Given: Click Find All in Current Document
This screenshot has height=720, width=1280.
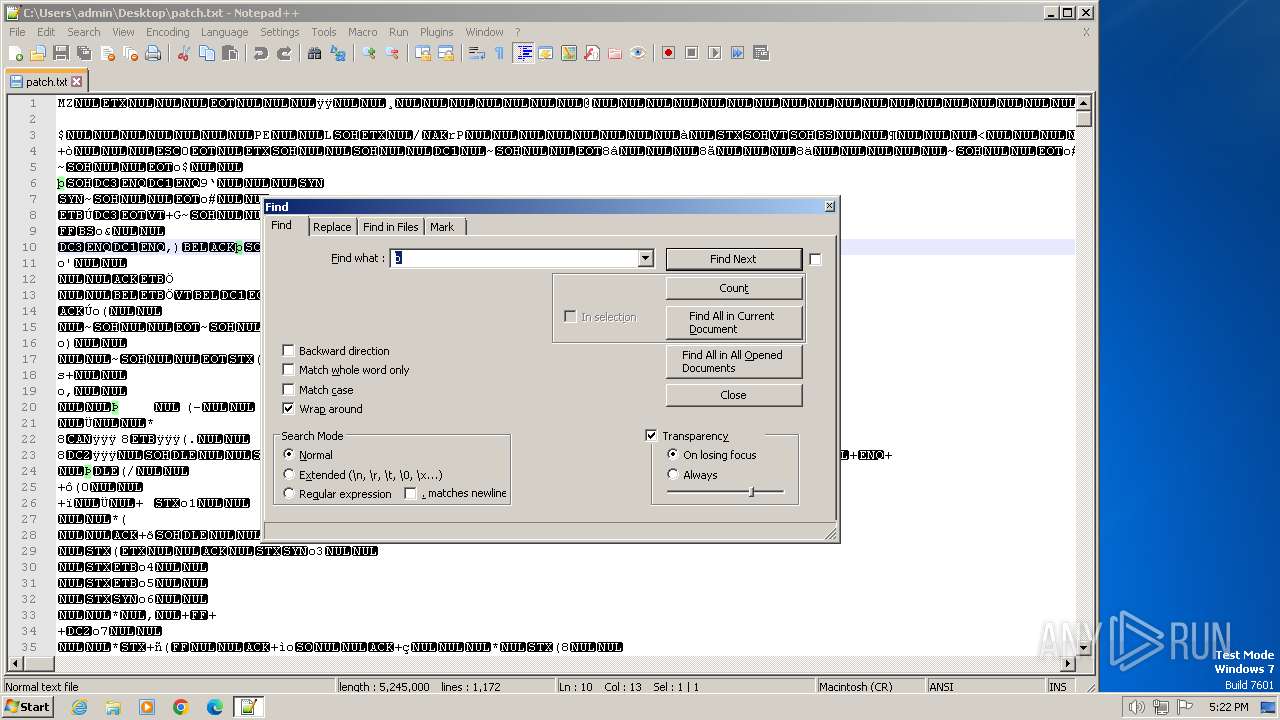Looking at the screenshot, I should [733, 322].
